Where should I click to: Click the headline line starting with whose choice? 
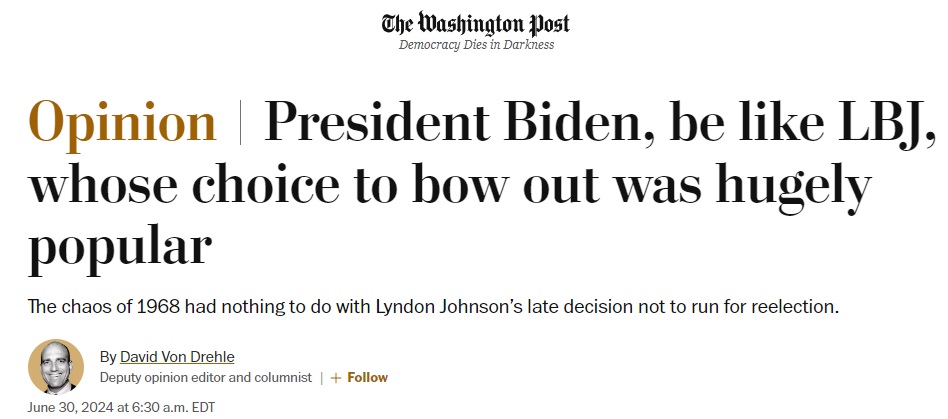point(450,186)
